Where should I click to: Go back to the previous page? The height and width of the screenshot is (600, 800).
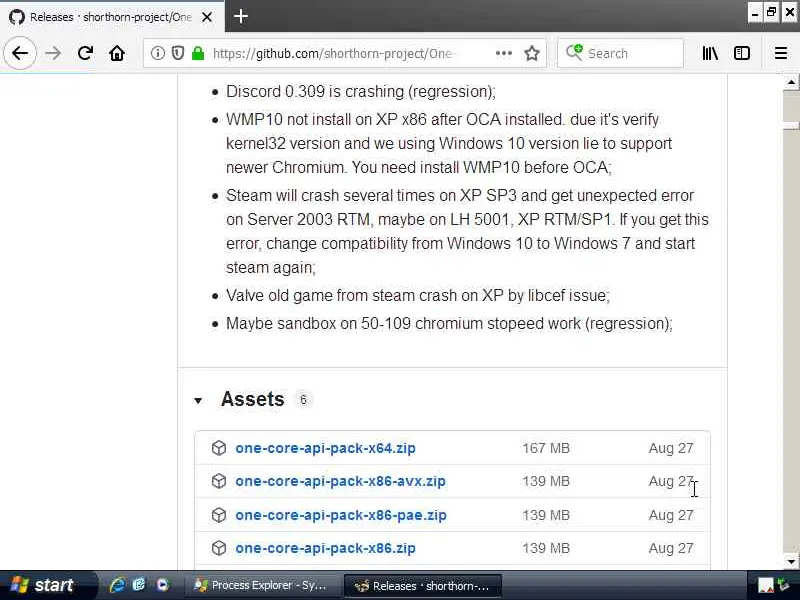click(x=20, y=54)
